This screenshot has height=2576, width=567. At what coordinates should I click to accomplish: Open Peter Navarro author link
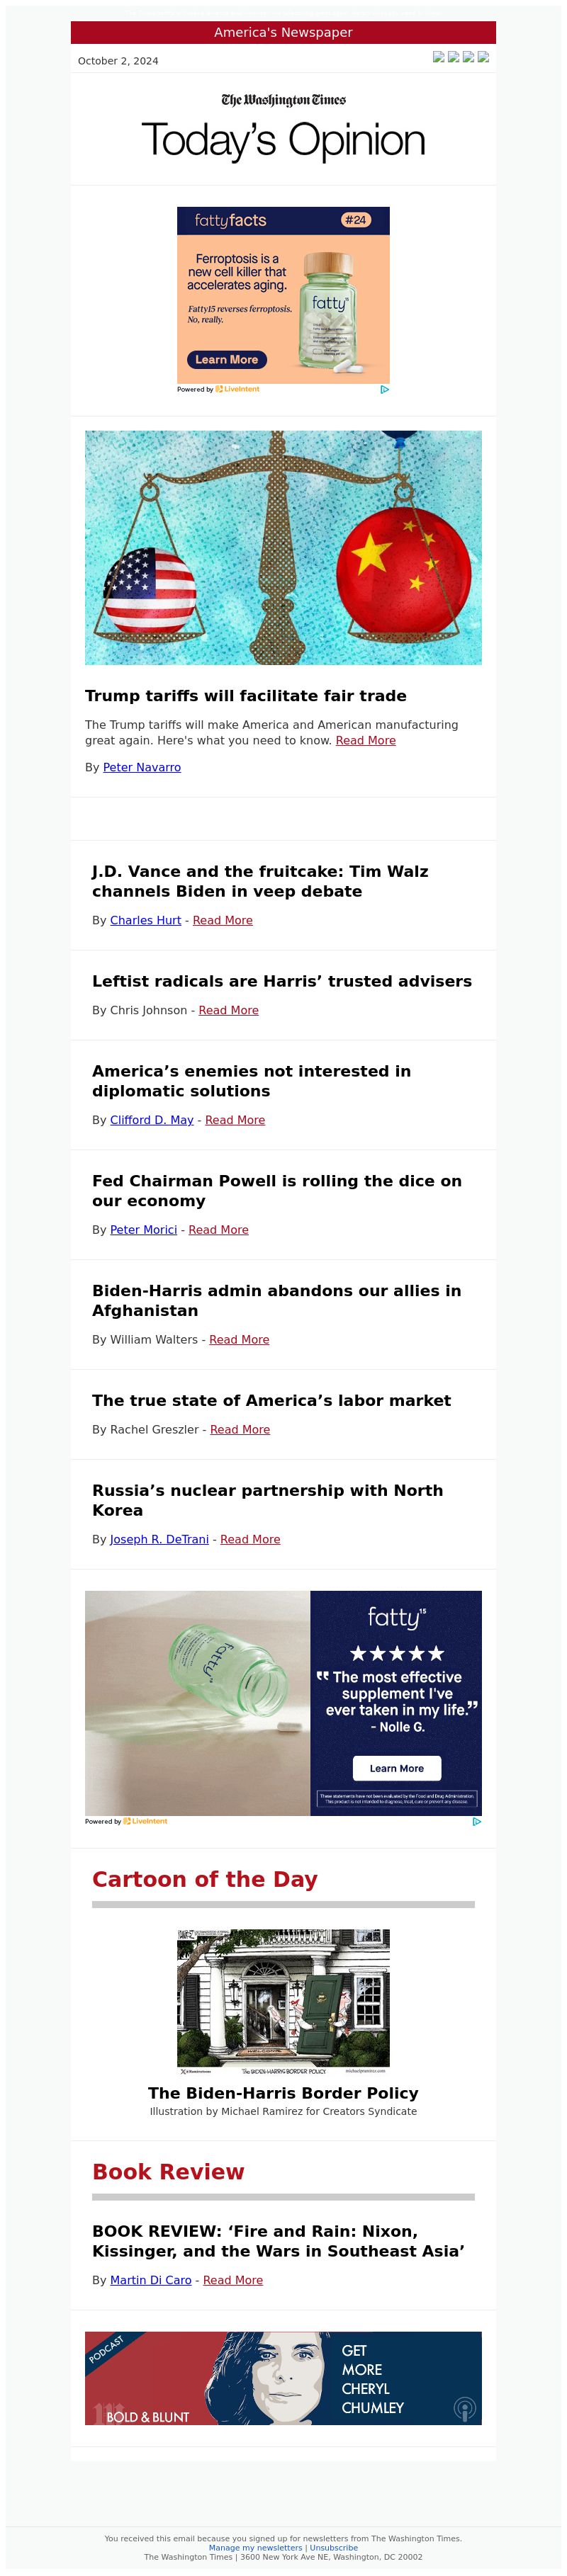pos(142,767)
